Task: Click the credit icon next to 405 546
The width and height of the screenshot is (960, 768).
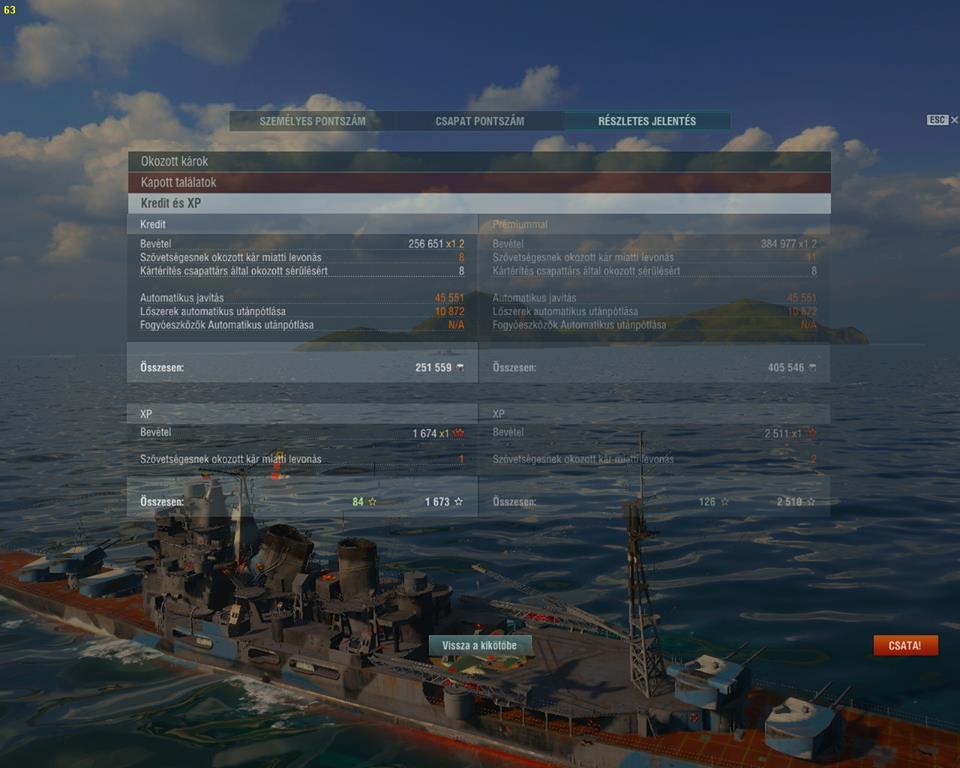Action: tap(812, 367)
